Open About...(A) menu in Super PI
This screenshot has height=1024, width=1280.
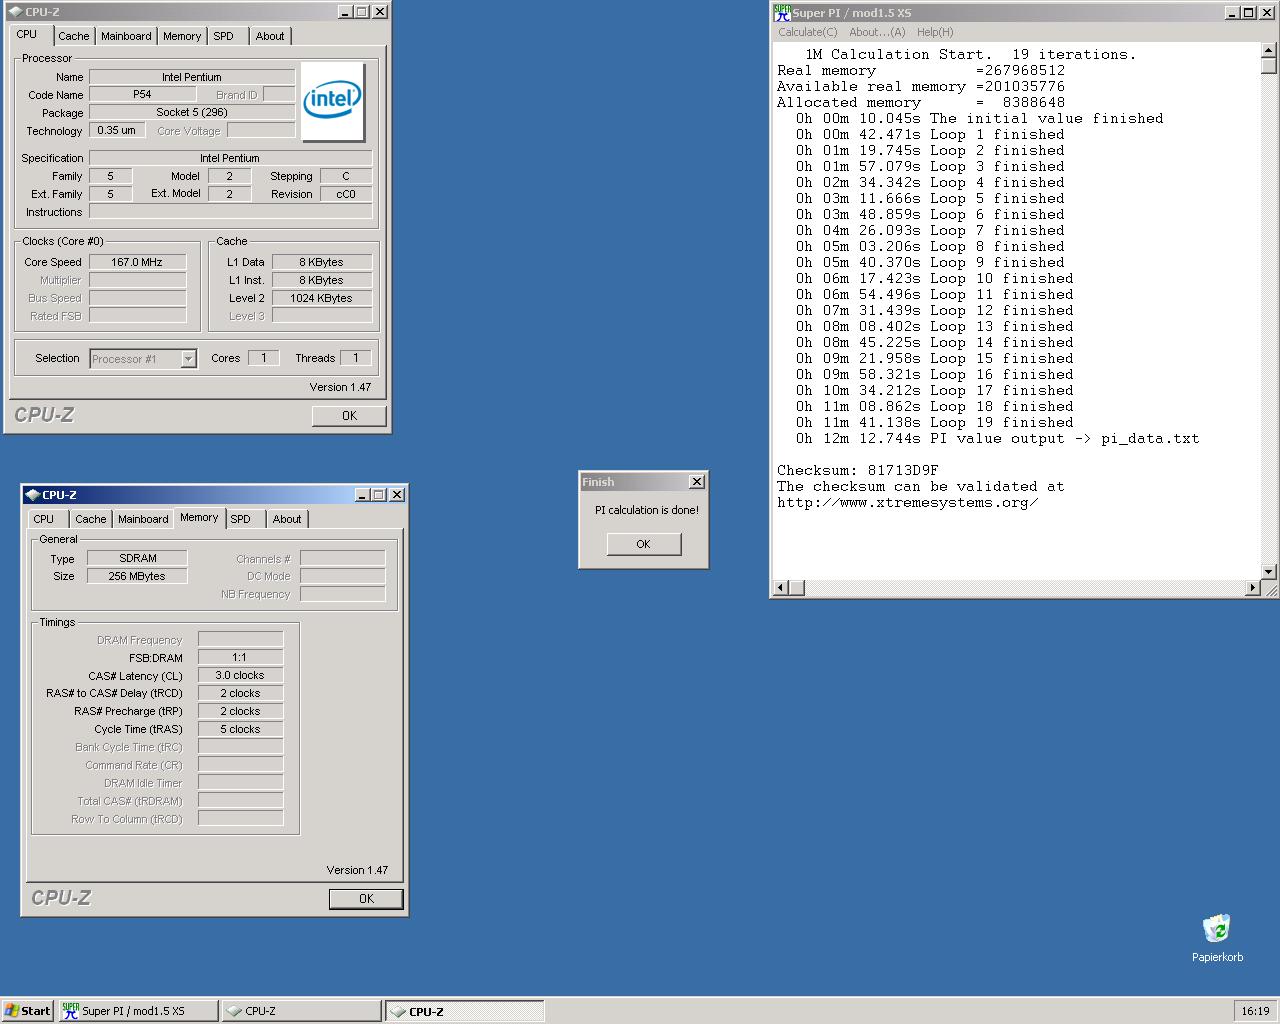pyautogui.click(x=877, y=32)
